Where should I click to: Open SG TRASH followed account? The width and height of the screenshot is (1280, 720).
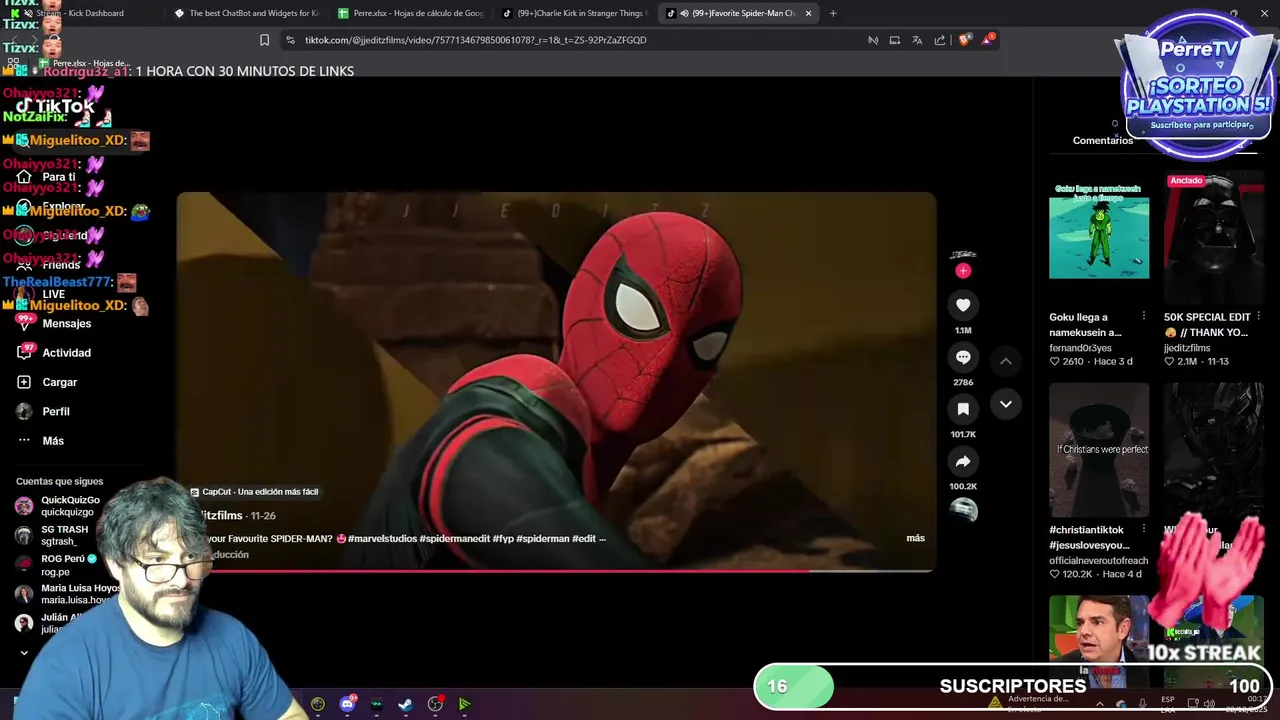[64, 535]
